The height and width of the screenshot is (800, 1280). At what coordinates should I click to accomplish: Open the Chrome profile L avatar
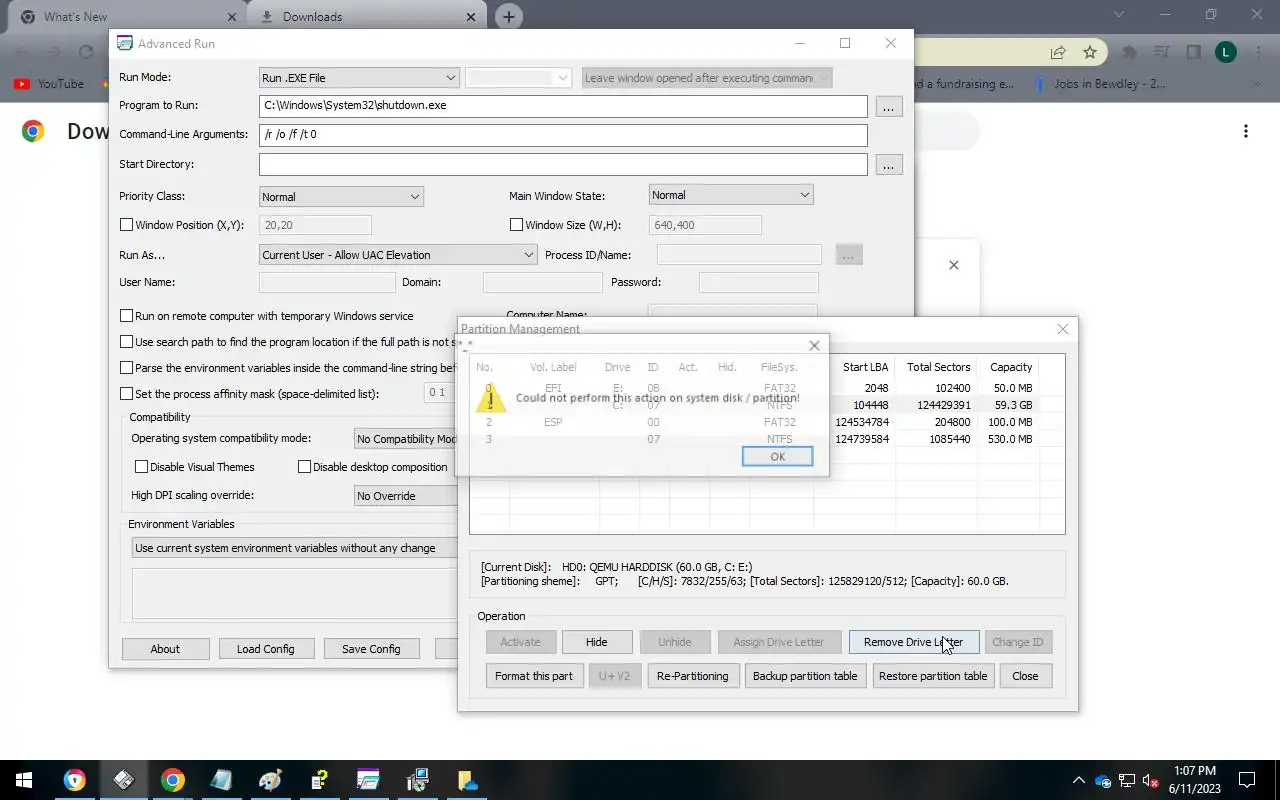point(1226,52)
